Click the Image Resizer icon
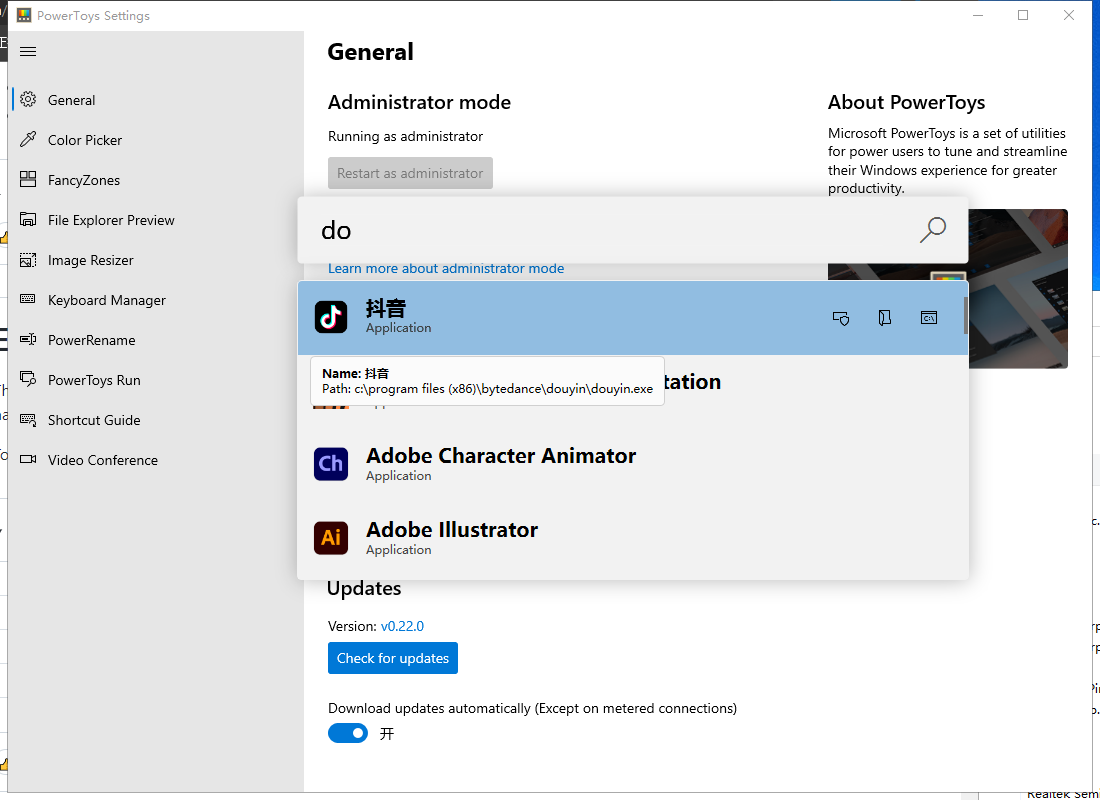The width and height of the screenshot is (1100, 800). coord(28,260)
